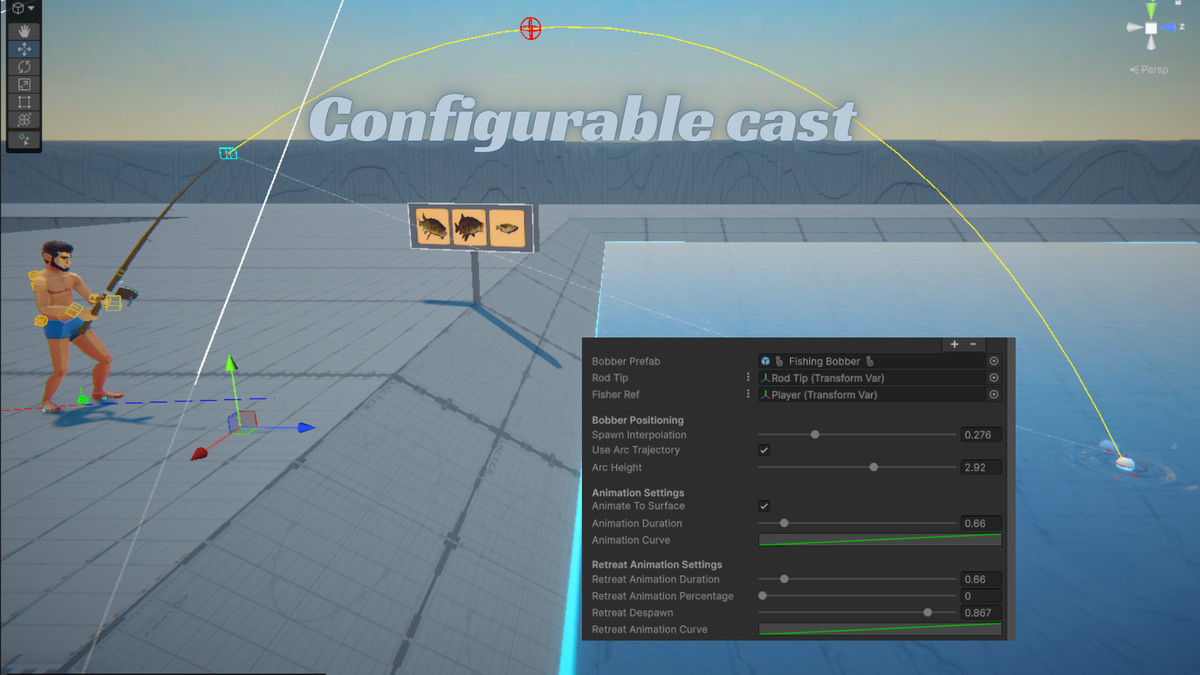Select the Rotate tool
This screenshot has height=675, width=1200.
tap(25, 67)
